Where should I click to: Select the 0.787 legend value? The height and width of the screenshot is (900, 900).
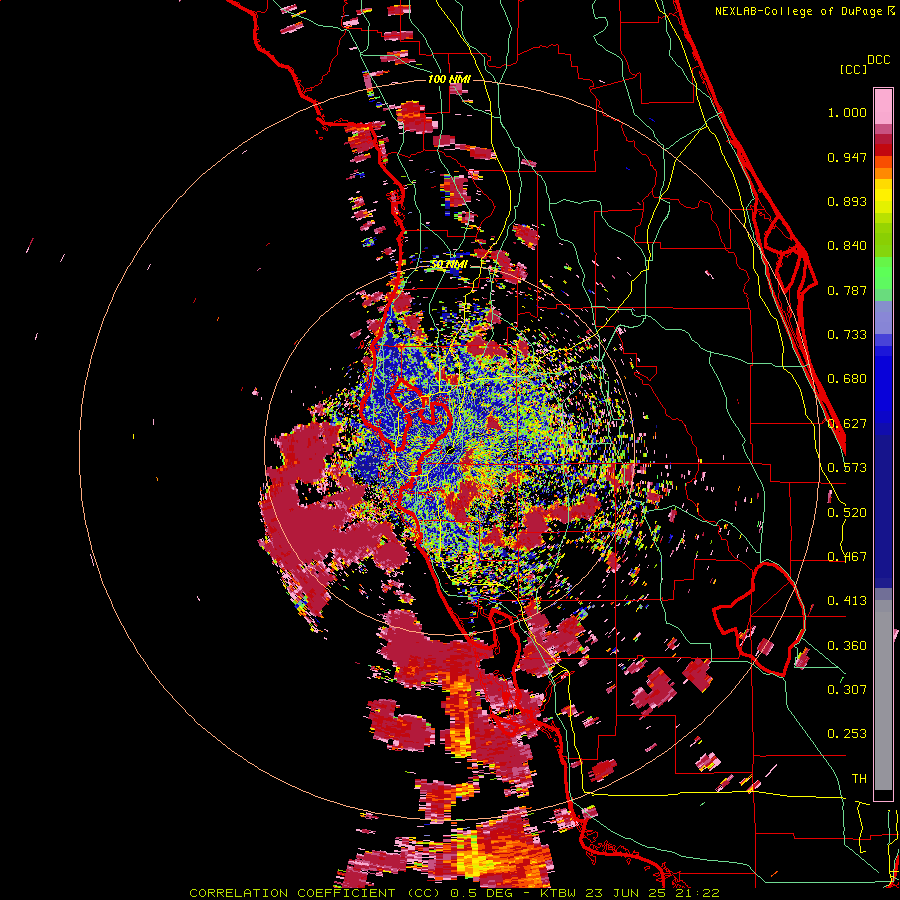point(847,290)
